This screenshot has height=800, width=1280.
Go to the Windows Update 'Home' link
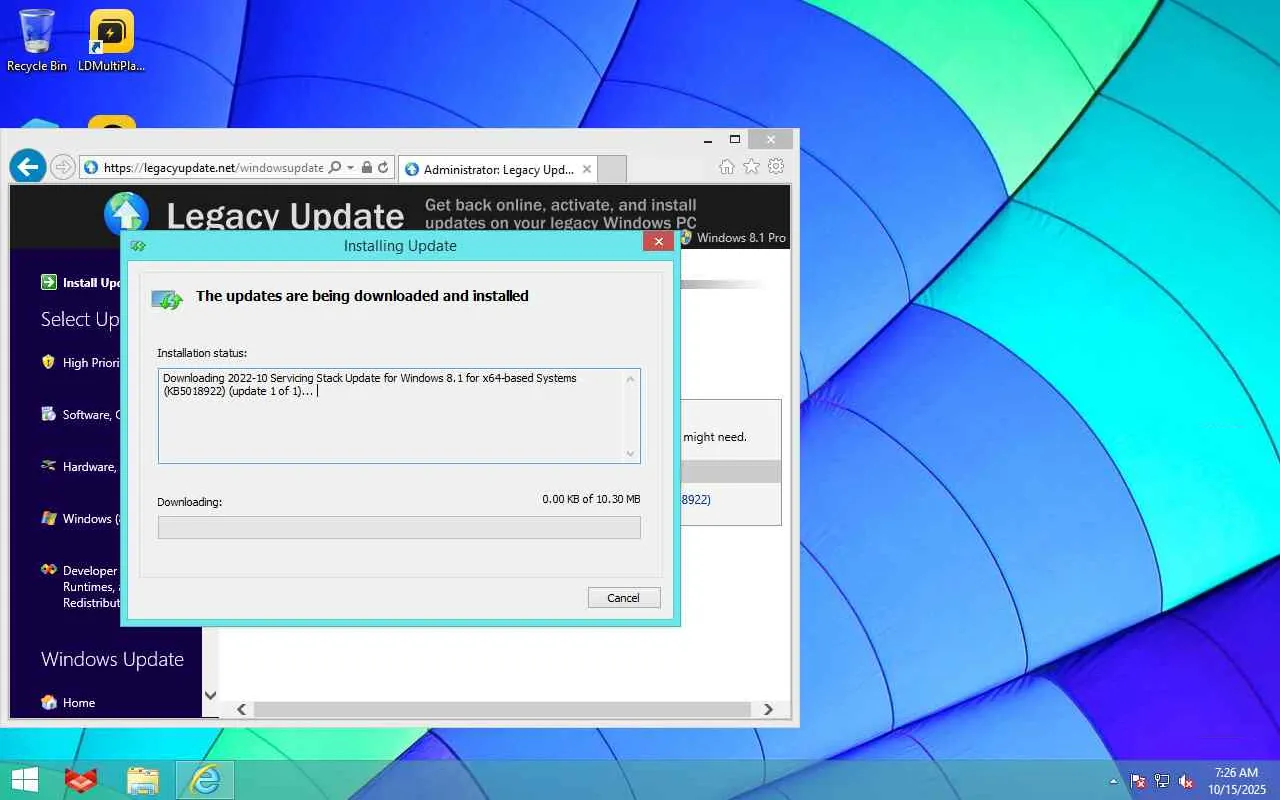pos(79,702)
